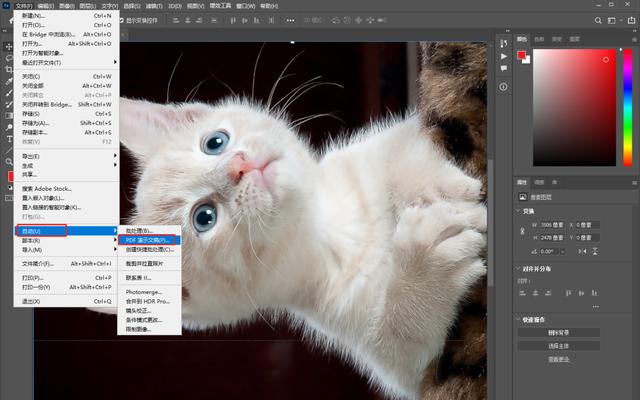Screen dimensions: 640x400
Task: Click the PDF 演示文稿 menu entry
Action: [146, 240]
